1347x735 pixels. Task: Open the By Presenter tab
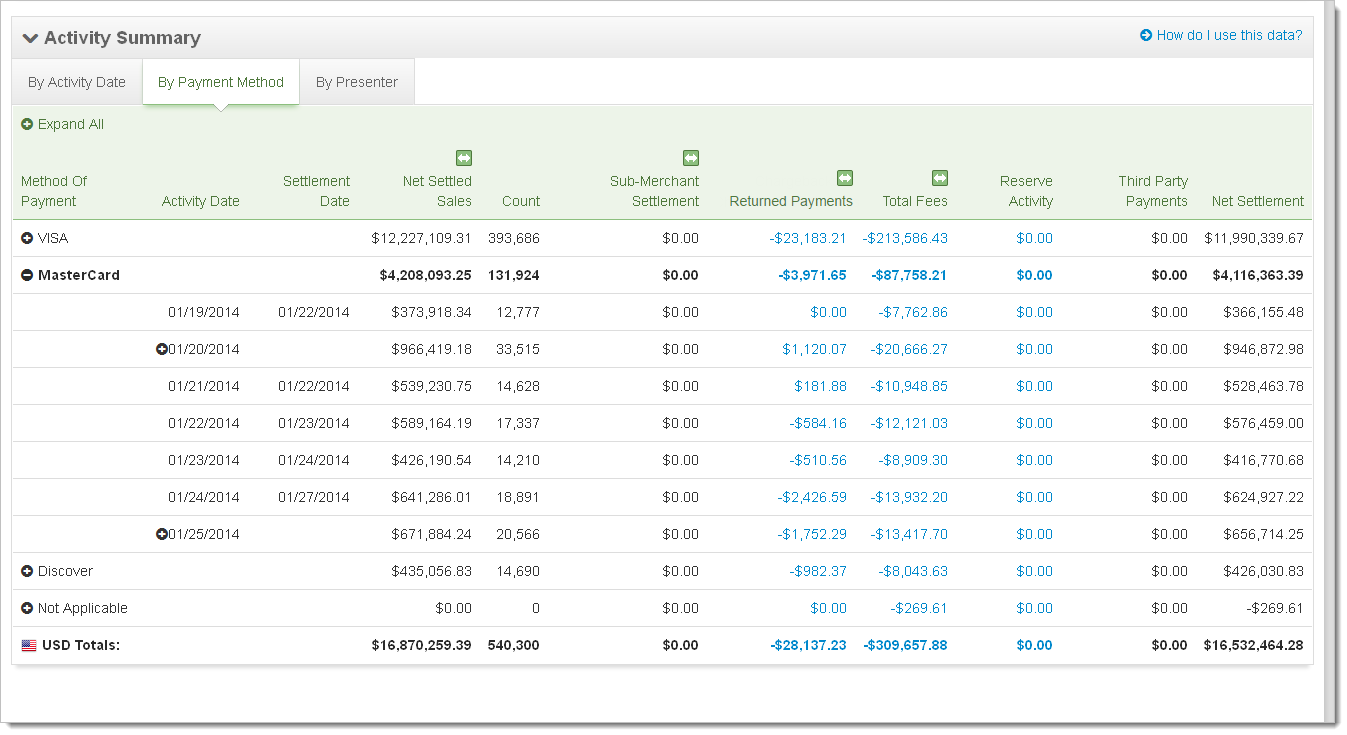[x=357, y=82]
